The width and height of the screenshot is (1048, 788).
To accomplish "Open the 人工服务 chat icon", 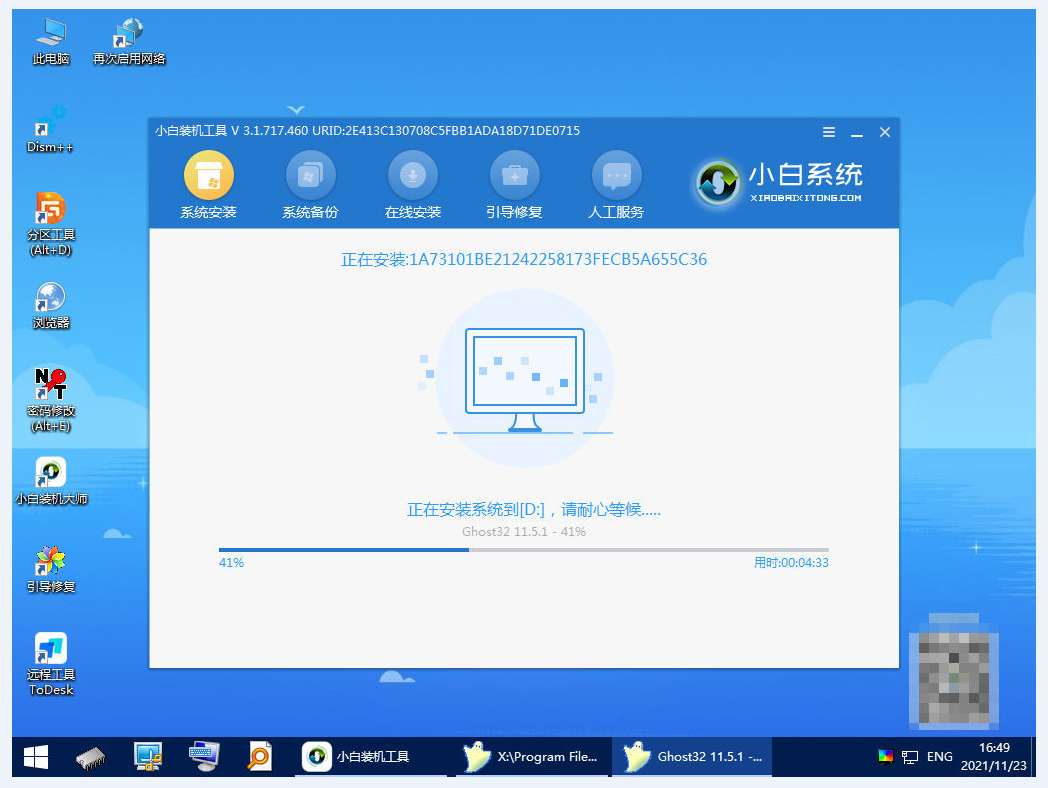I will pyautogui.click(x=616, y=177).
